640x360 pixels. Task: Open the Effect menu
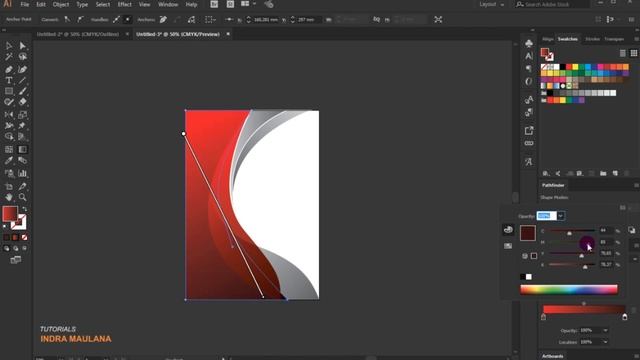[x=124, y=4]
